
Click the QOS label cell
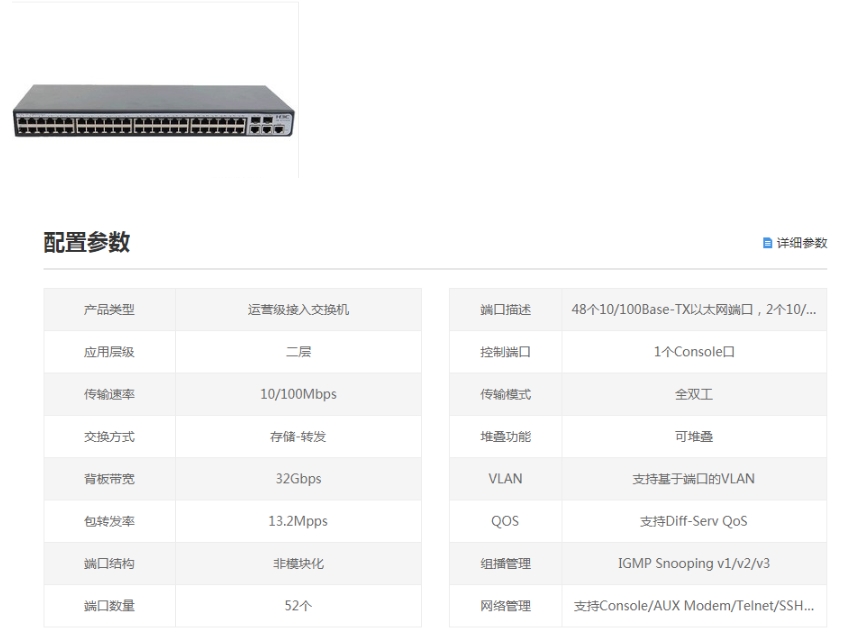click(505, 521)
